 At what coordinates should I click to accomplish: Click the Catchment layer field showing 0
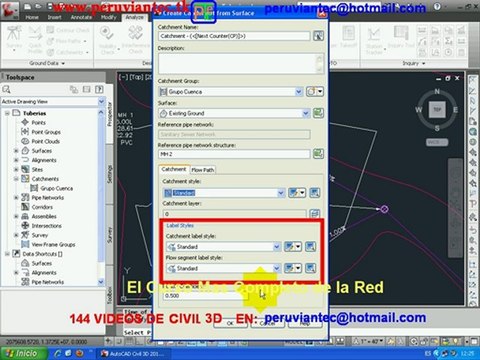tap(234, 214)
